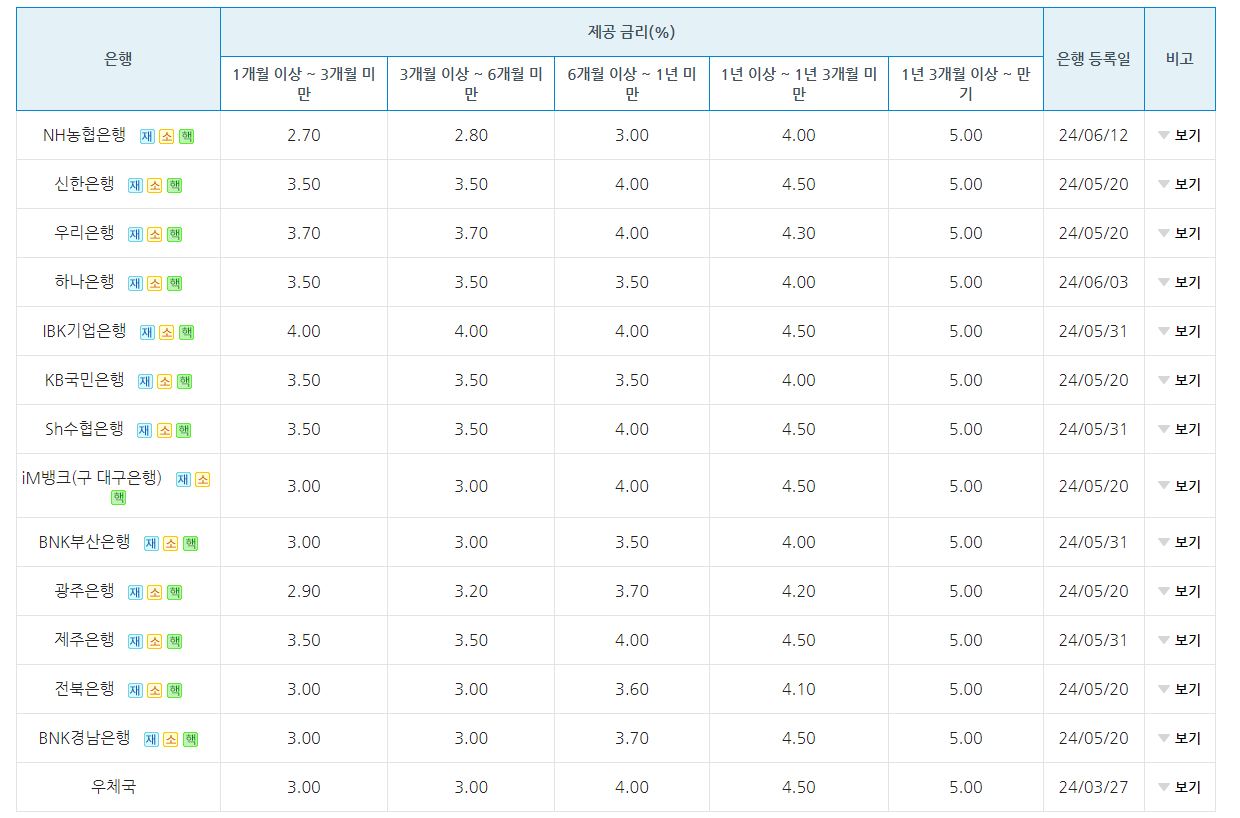Click the 핵 badge next to BNK부산은행
1240x818 pixels.
point(190,543)
